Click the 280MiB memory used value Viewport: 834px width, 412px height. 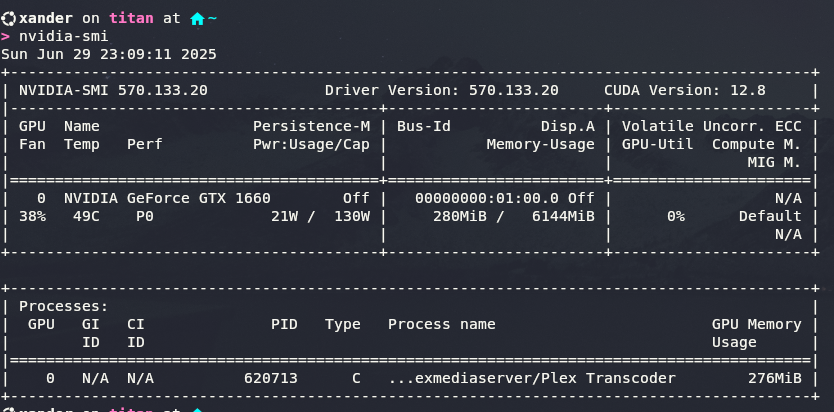click(460, 217)
